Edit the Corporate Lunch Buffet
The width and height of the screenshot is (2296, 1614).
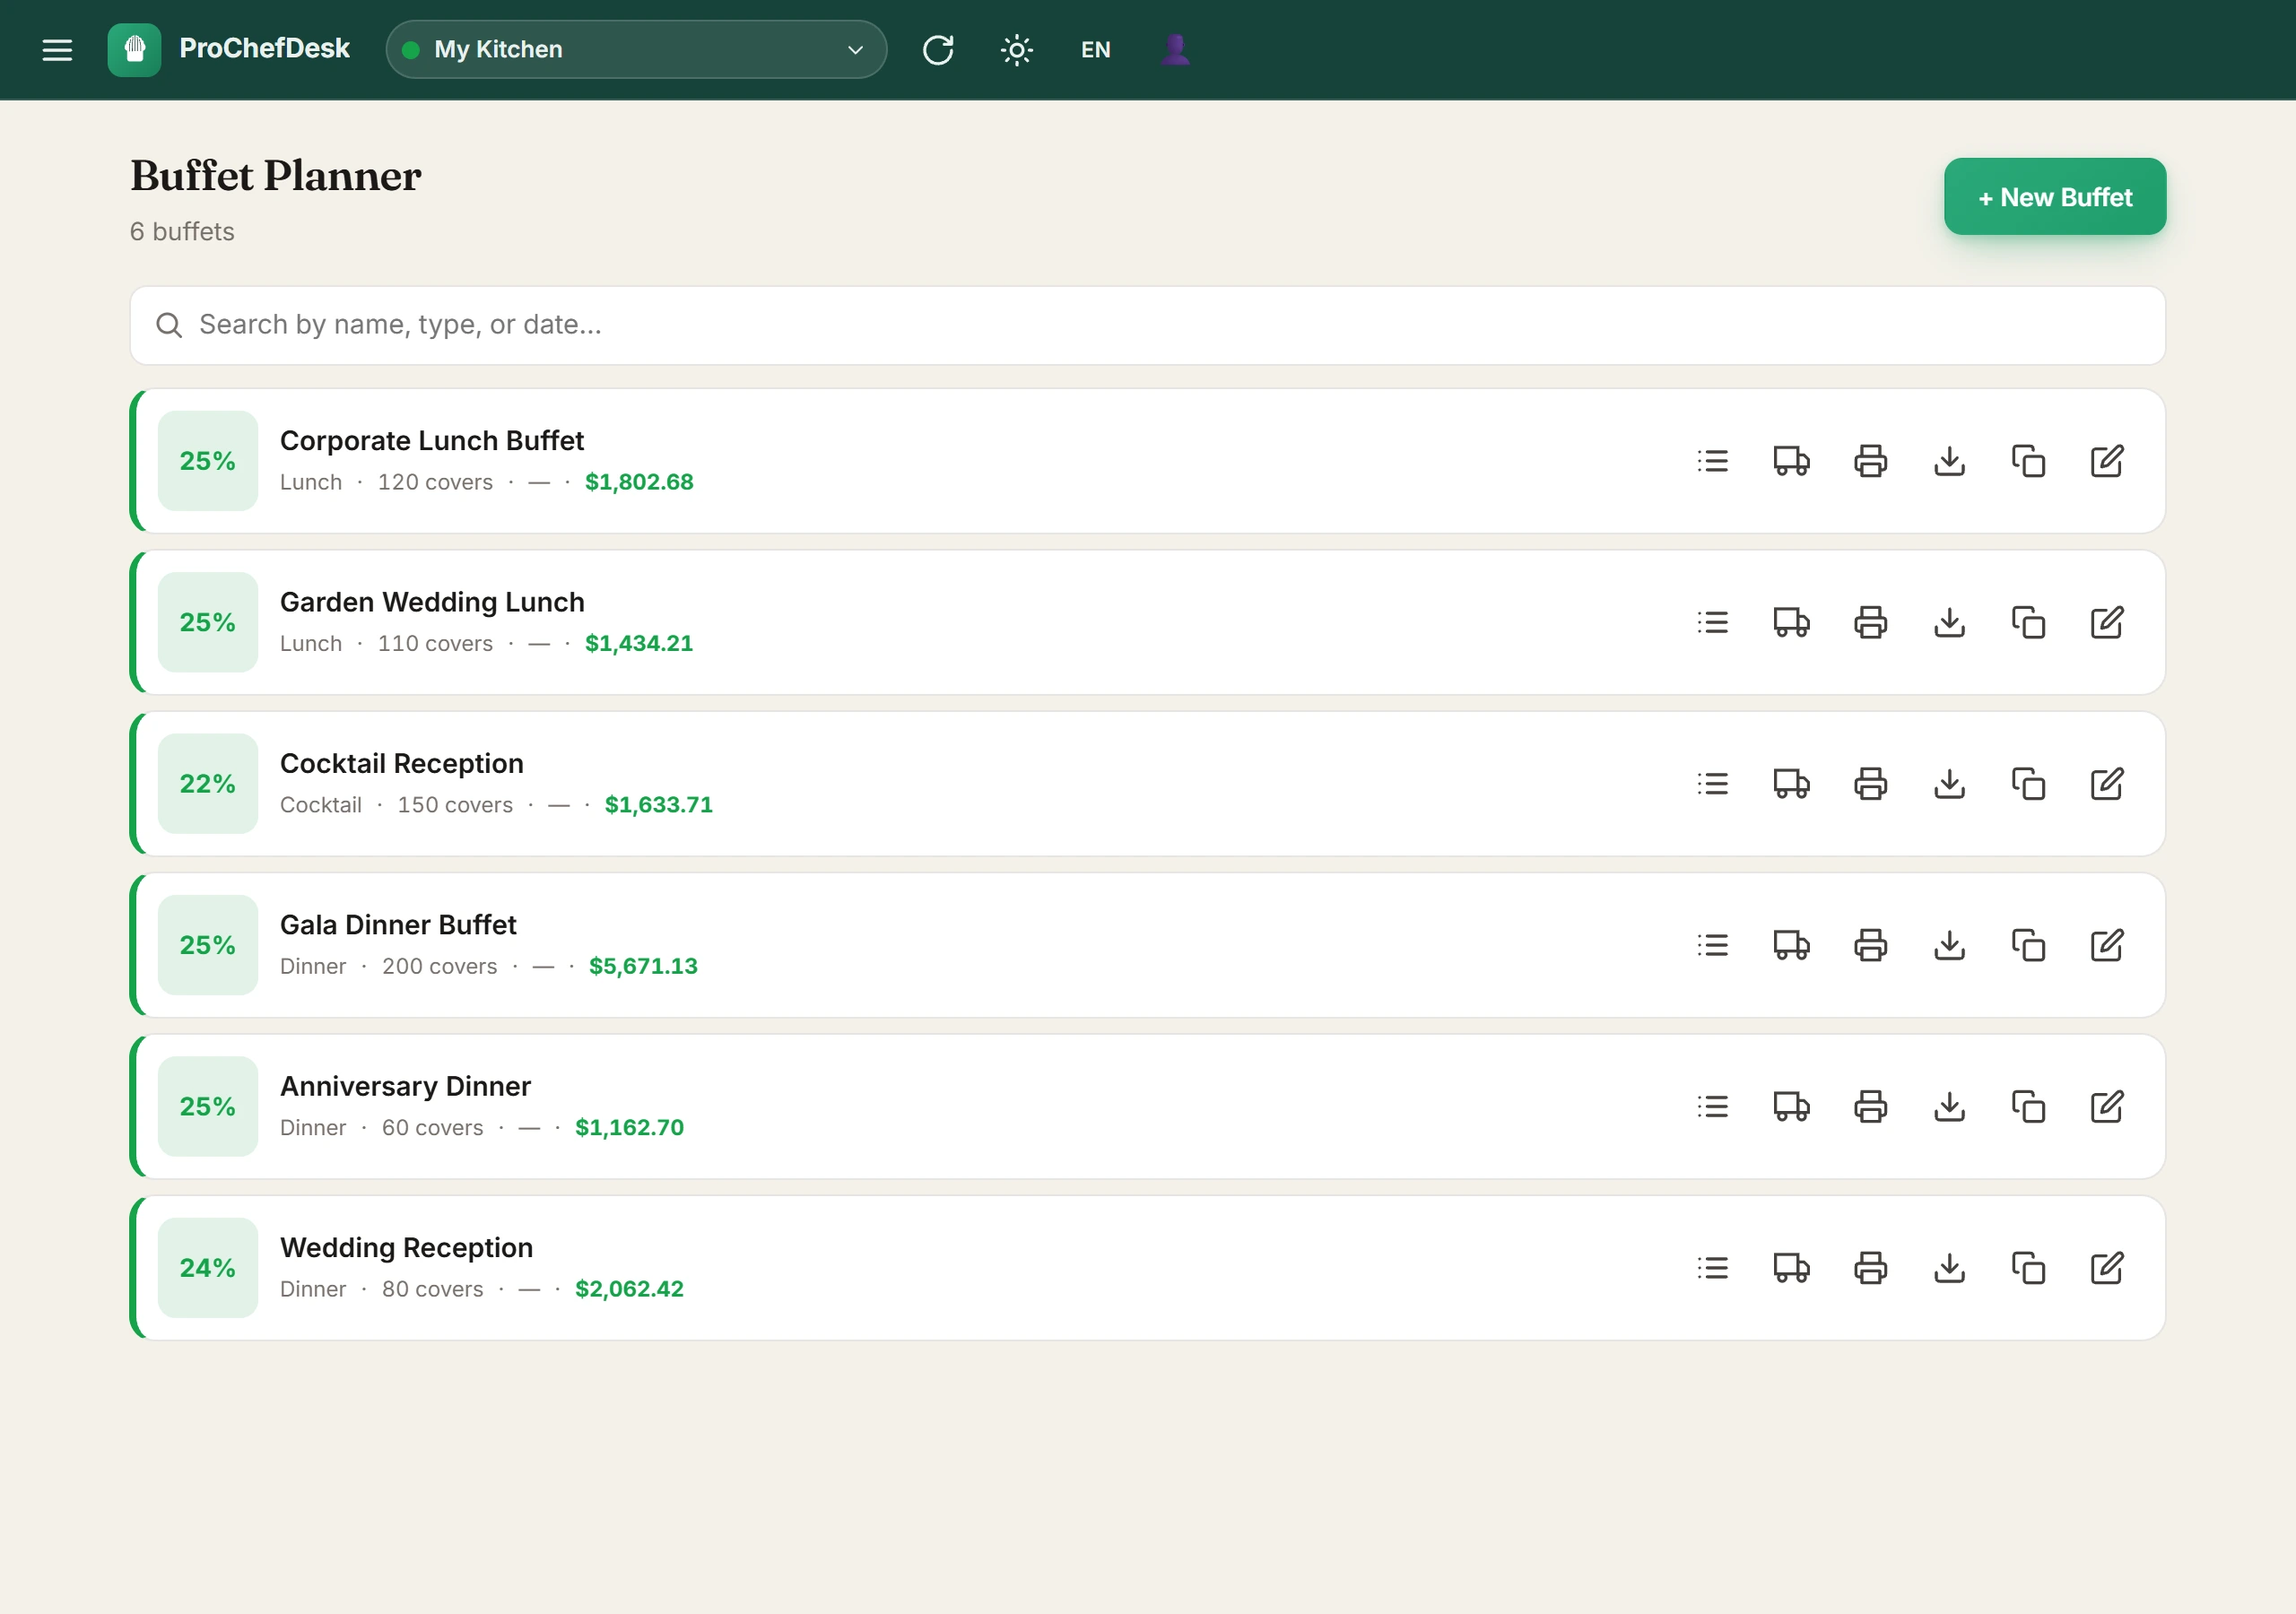click(x=2107, y=461)
